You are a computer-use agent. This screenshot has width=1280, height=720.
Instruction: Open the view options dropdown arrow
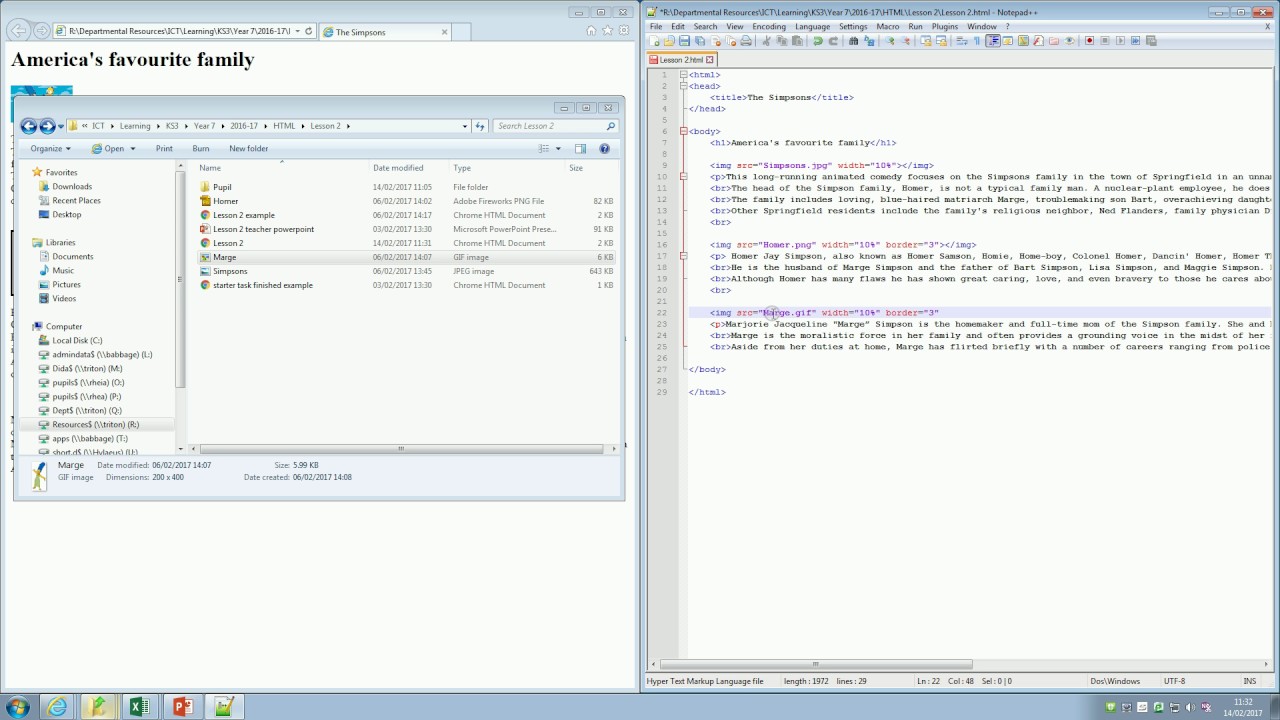coord(558,149)
